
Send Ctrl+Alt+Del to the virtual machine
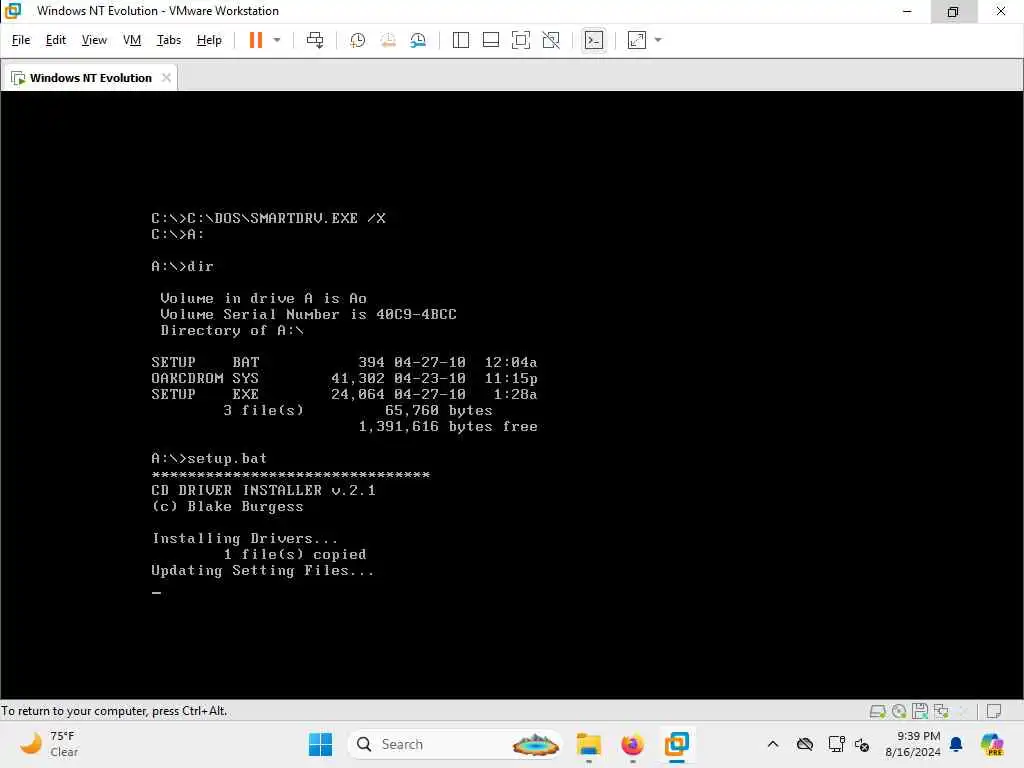coord(315,40)
